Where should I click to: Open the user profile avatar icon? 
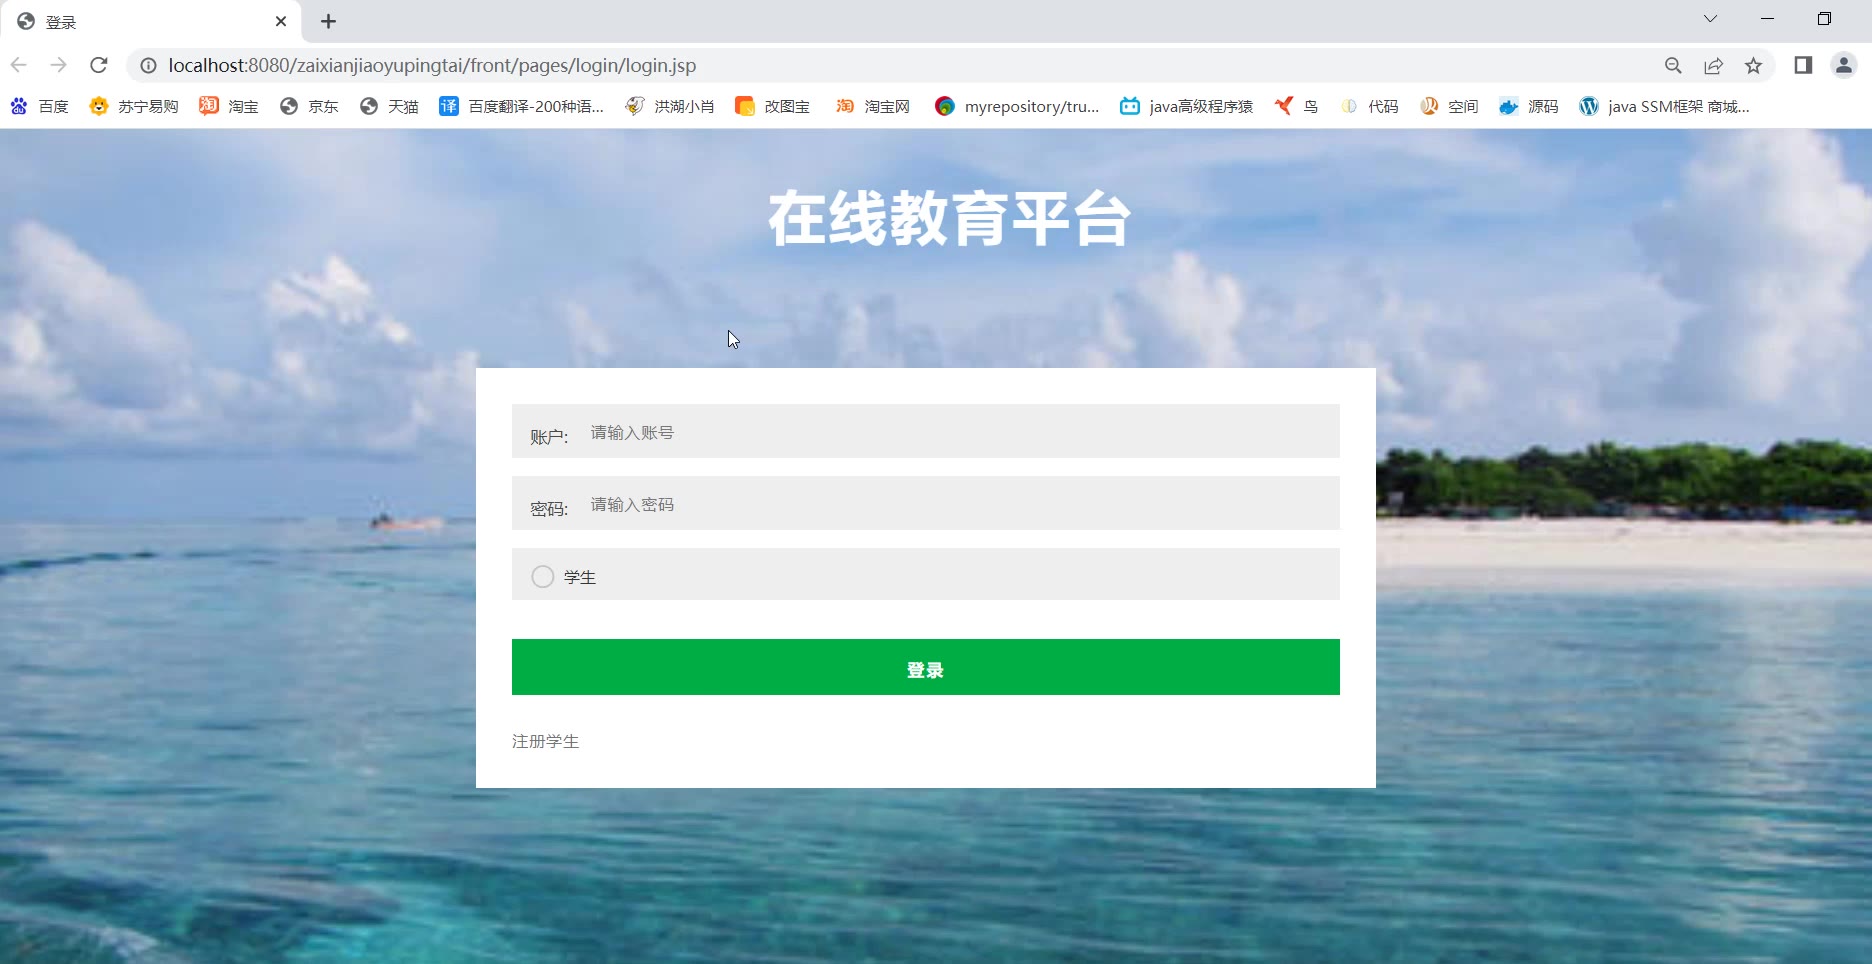pos(1843,65)
